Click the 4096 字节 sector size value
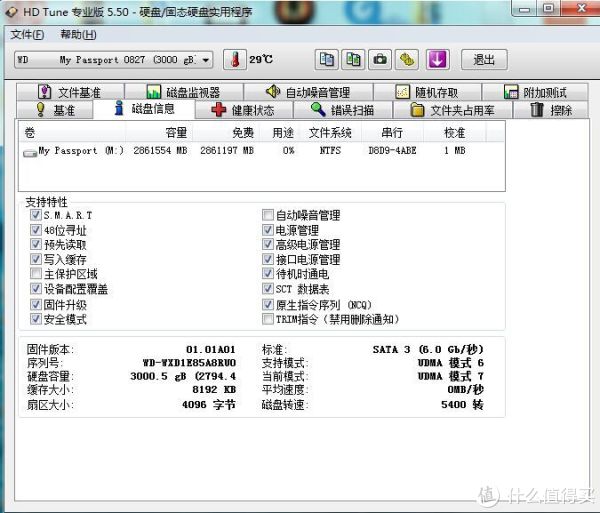 (x=209, y=404)
